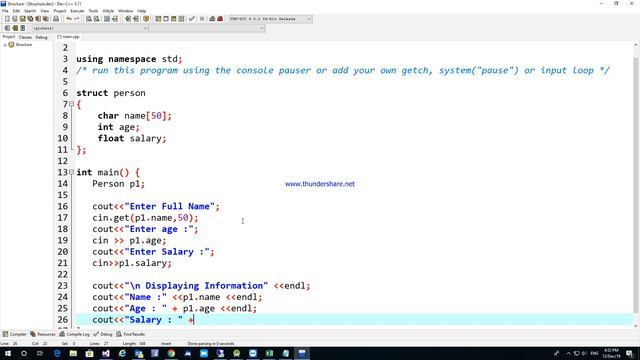Click the Delete Profiling Information red icon

pyautogui.click(x=220, y=19)
